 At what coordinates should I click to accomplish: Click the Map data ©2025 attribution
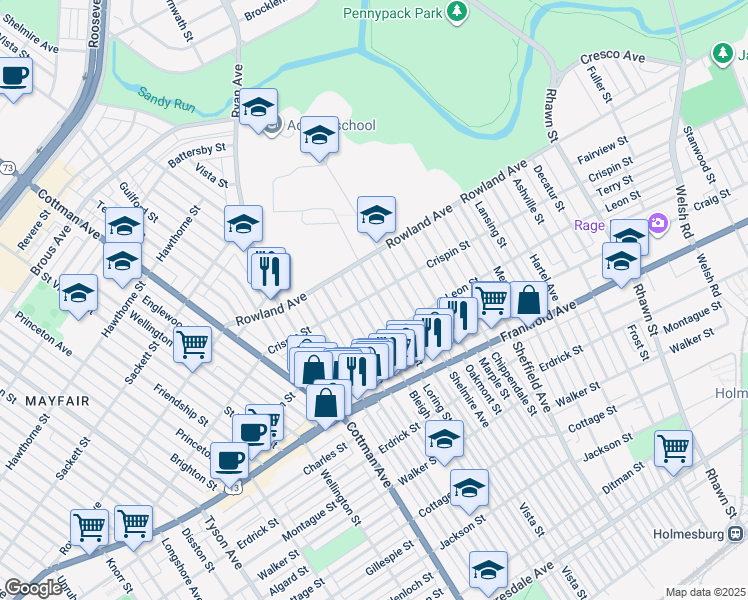click(706, 592)
